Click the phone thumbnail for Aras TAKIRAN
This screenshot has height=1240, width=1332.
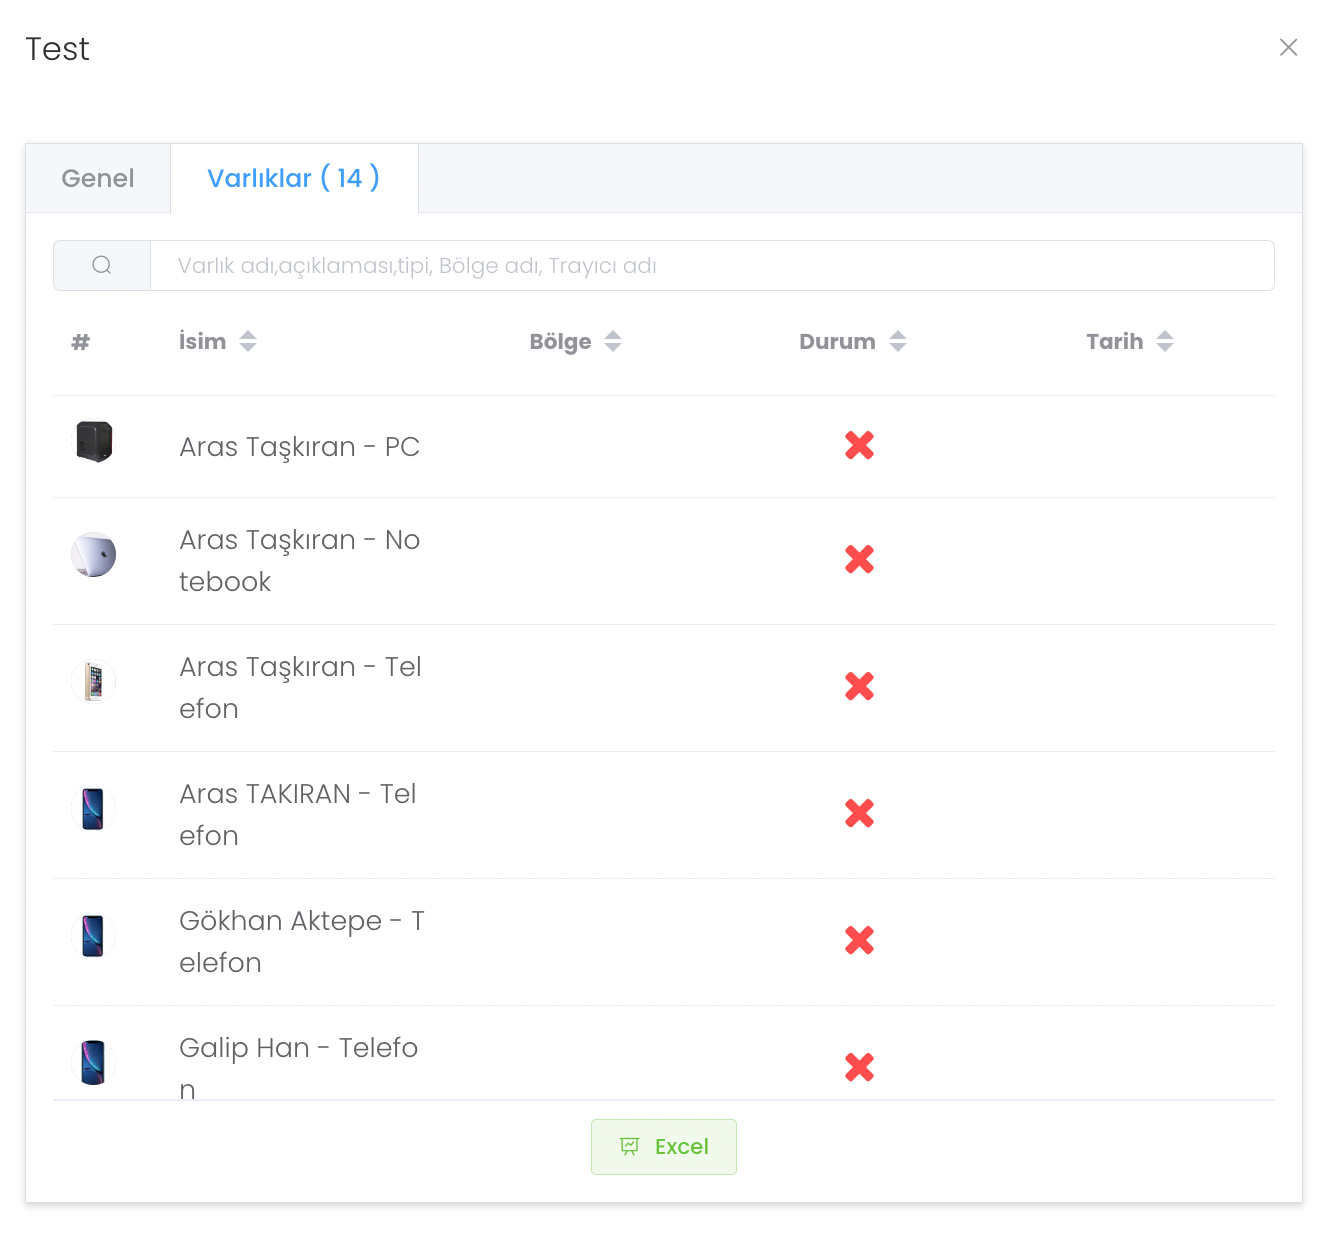click(x=94, y=809)
